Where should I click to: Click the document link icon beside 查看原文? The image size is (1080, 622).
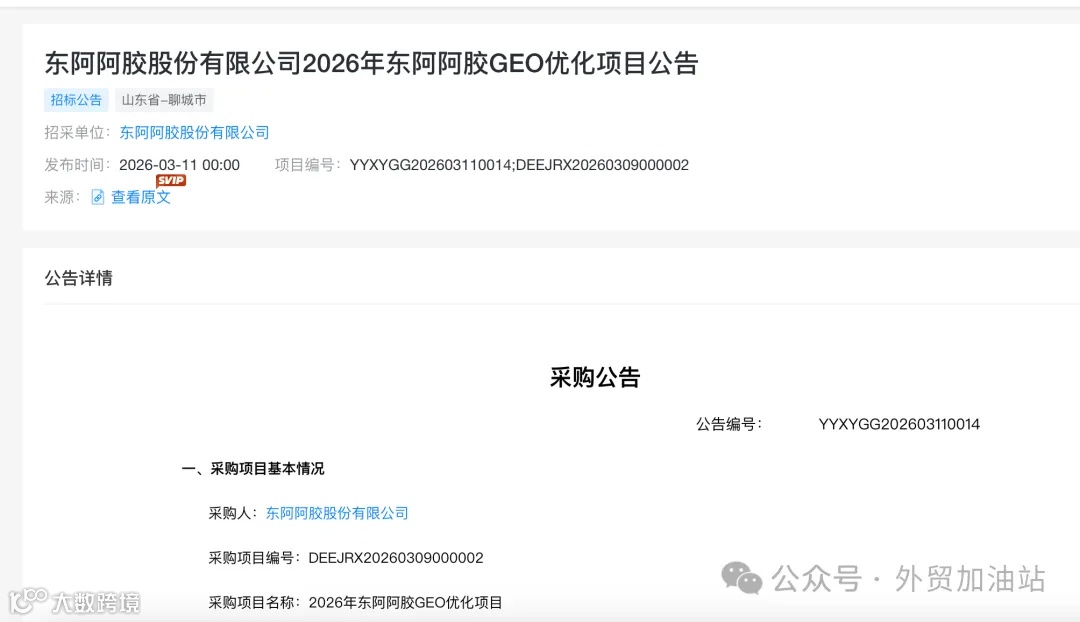[98, 197]
